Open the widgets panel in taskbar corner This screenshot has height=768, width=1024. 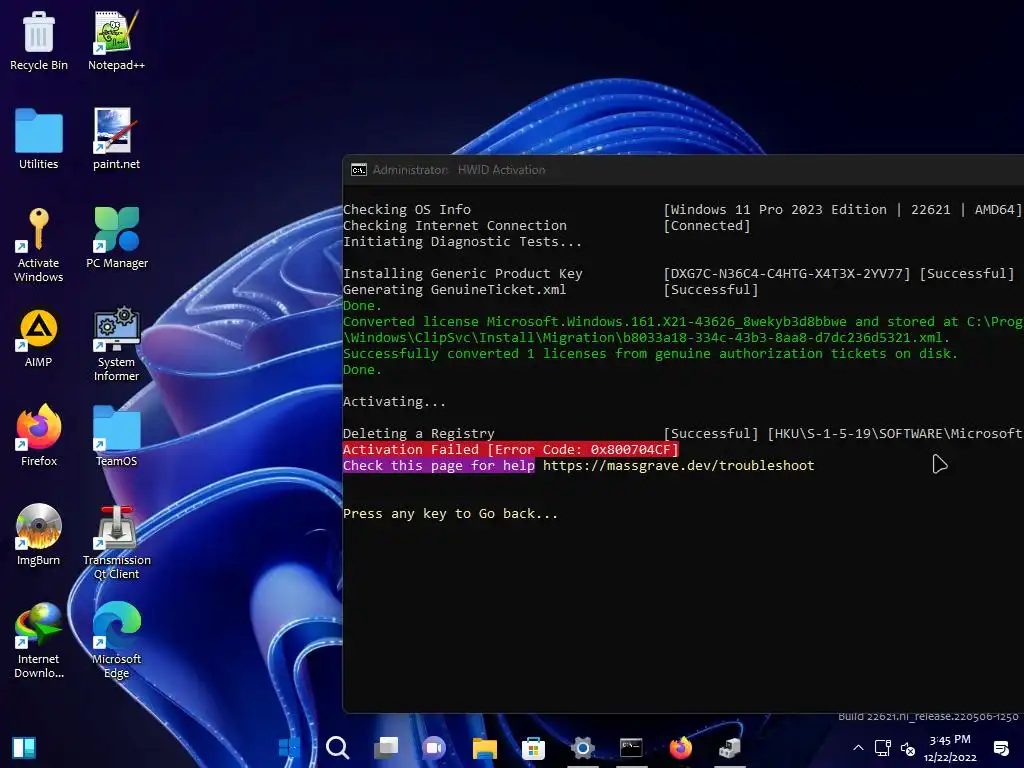(x=24, y=748)
